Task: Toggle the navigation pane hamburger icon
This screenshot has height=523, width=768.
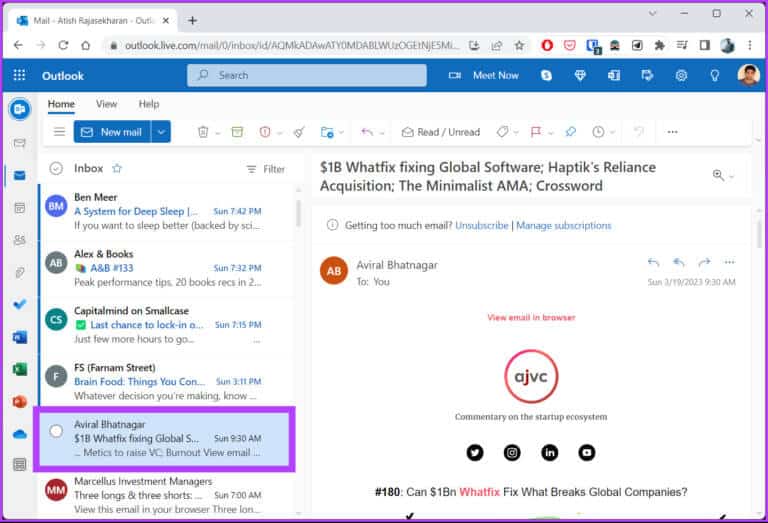Action: click(x=59, y=132)
